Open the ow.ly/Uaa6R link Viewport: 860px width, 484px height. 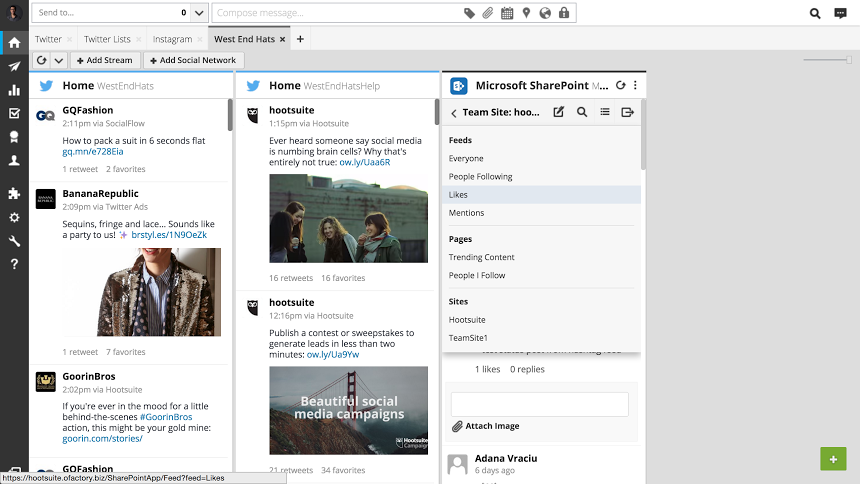click(x=365, y=162)
